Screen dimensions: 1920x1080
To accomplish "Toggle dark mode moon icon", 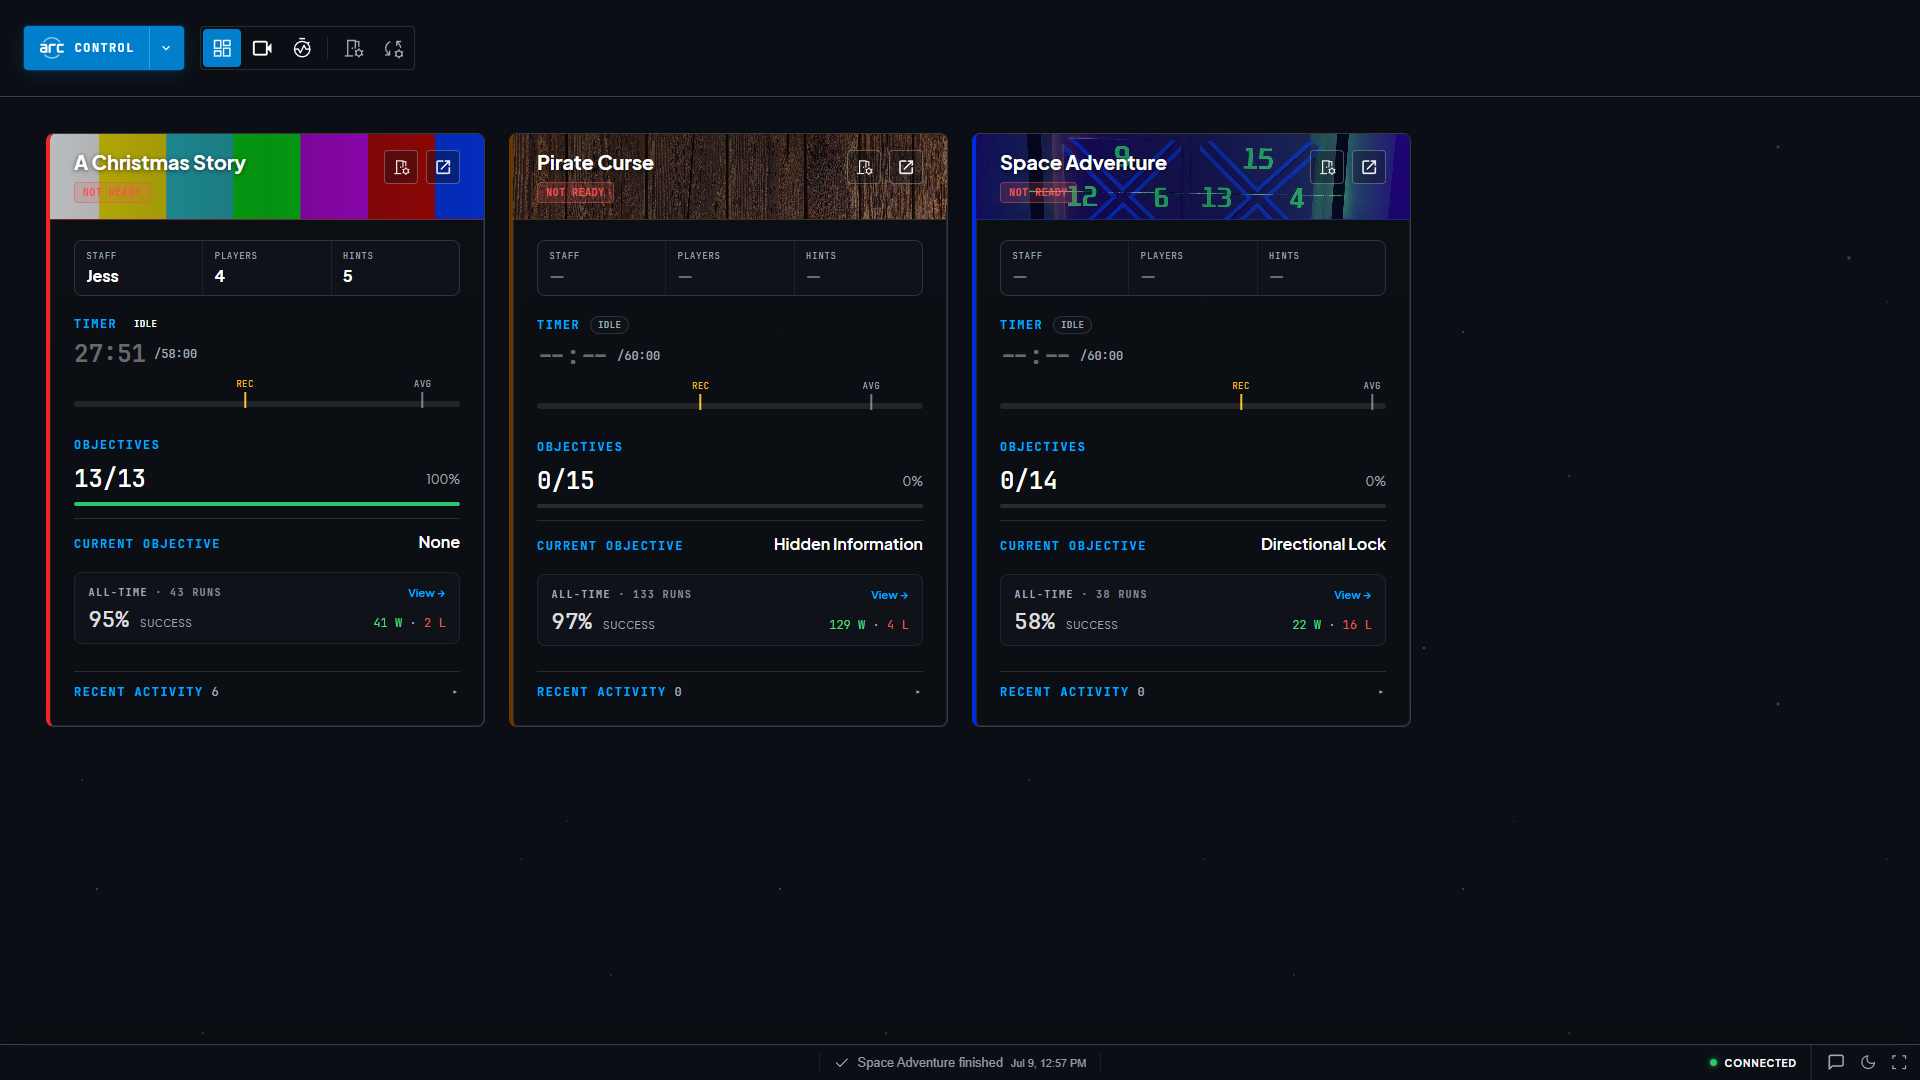I will pyautogui.click(x=1868, y=1063).
